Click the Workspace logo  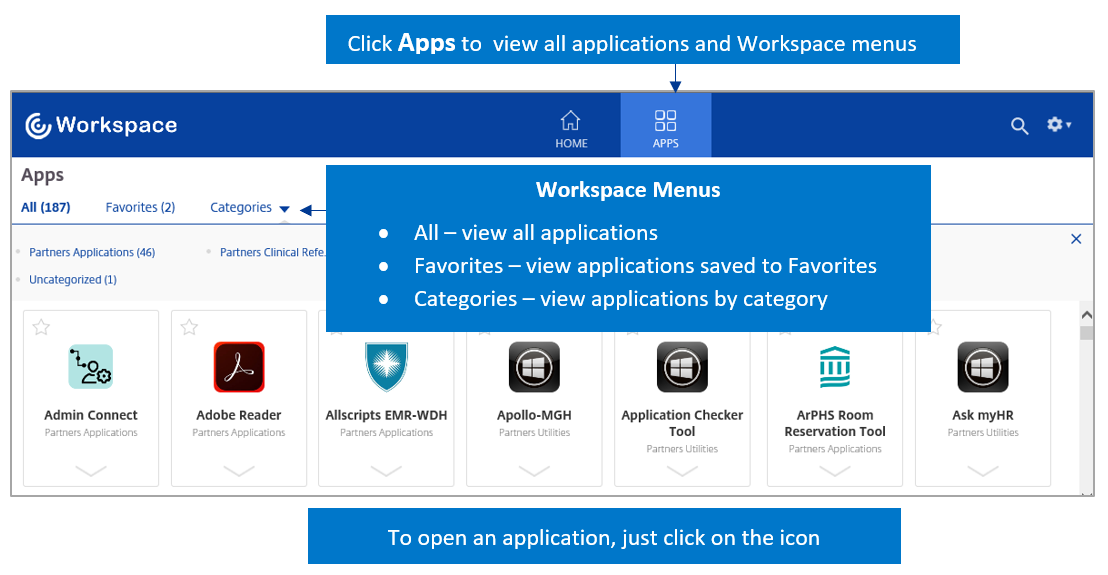(x=101, y=126)
